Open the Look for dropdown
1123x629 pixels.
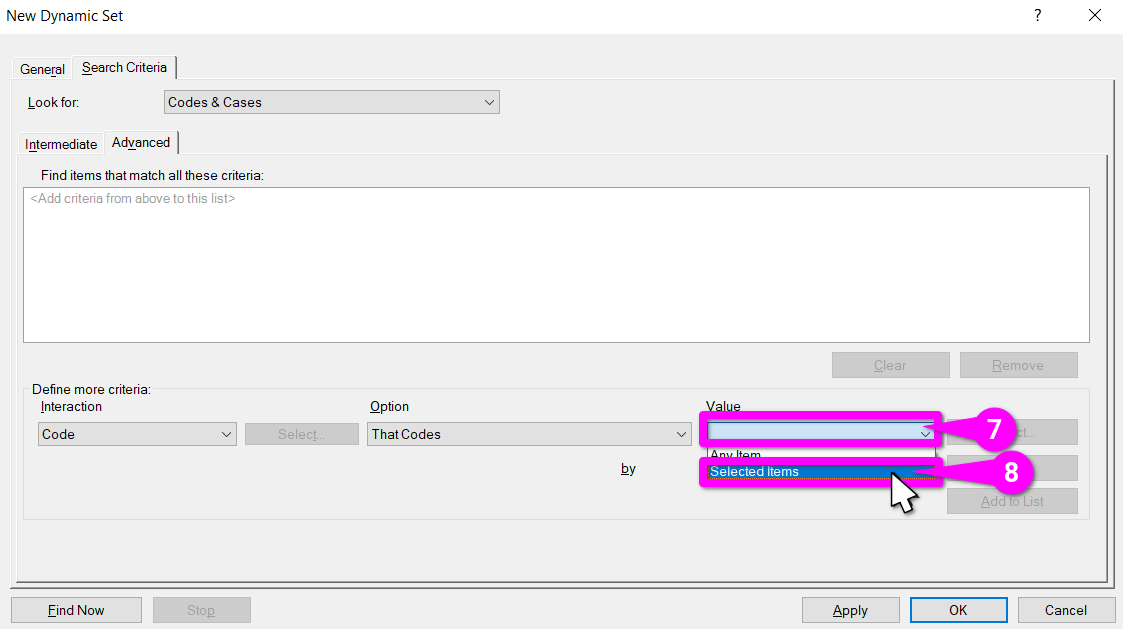[331, 102]
